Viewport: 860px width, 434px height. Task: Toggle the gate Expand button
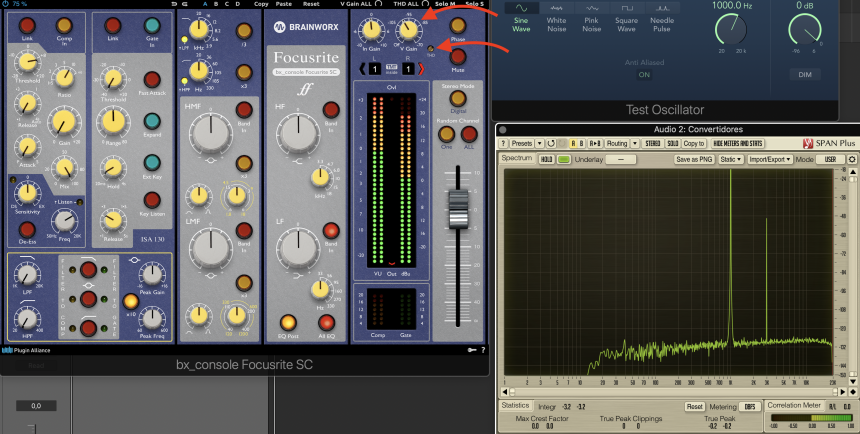coord(152,121)
